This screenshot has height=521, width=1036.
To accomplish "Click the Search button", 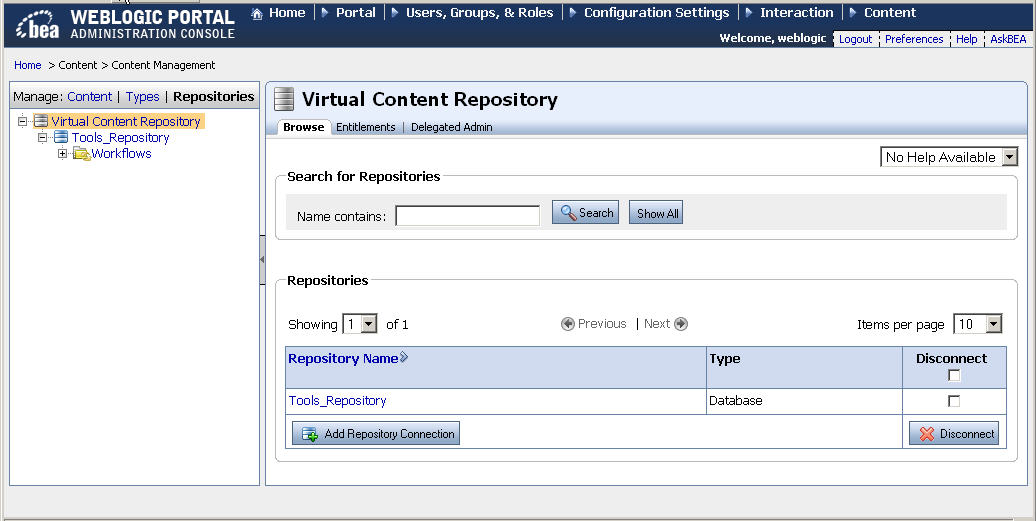I will 585,213.
